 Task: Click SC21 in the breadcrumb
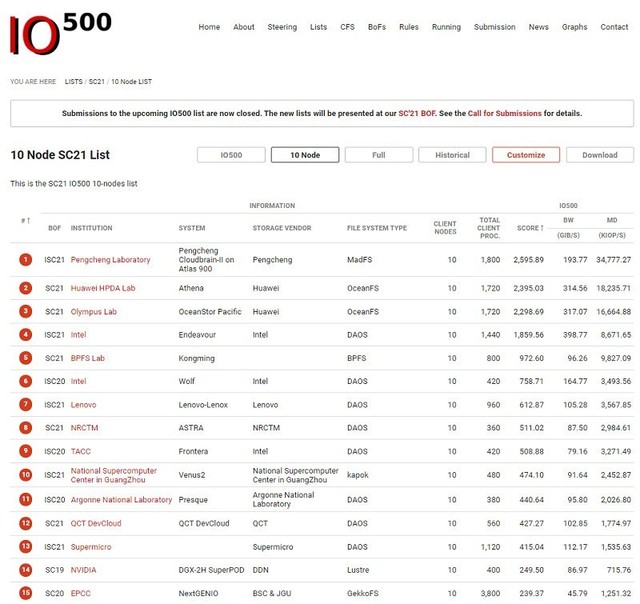[x=97, y=82]
